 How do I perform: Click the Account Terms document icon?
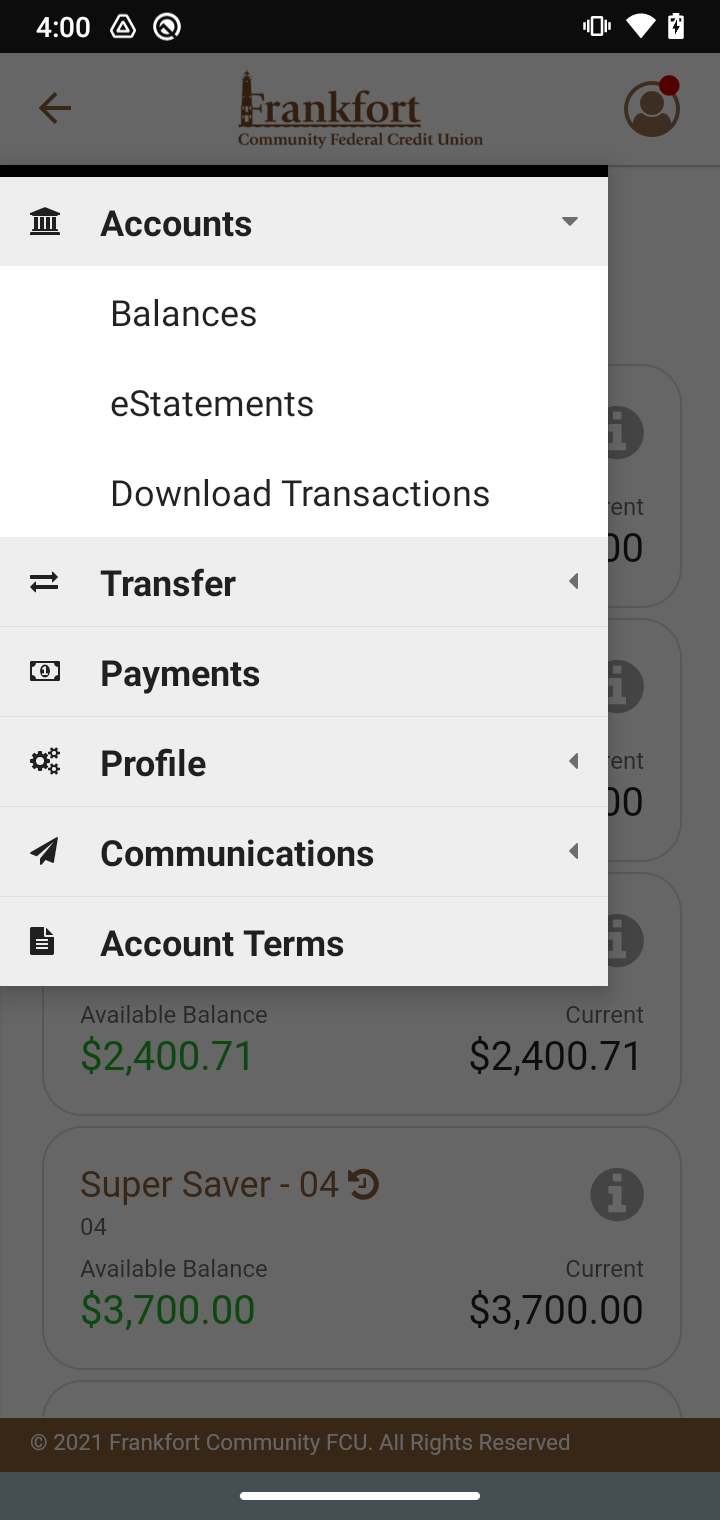pyautogui.click(x=42, y=942)
